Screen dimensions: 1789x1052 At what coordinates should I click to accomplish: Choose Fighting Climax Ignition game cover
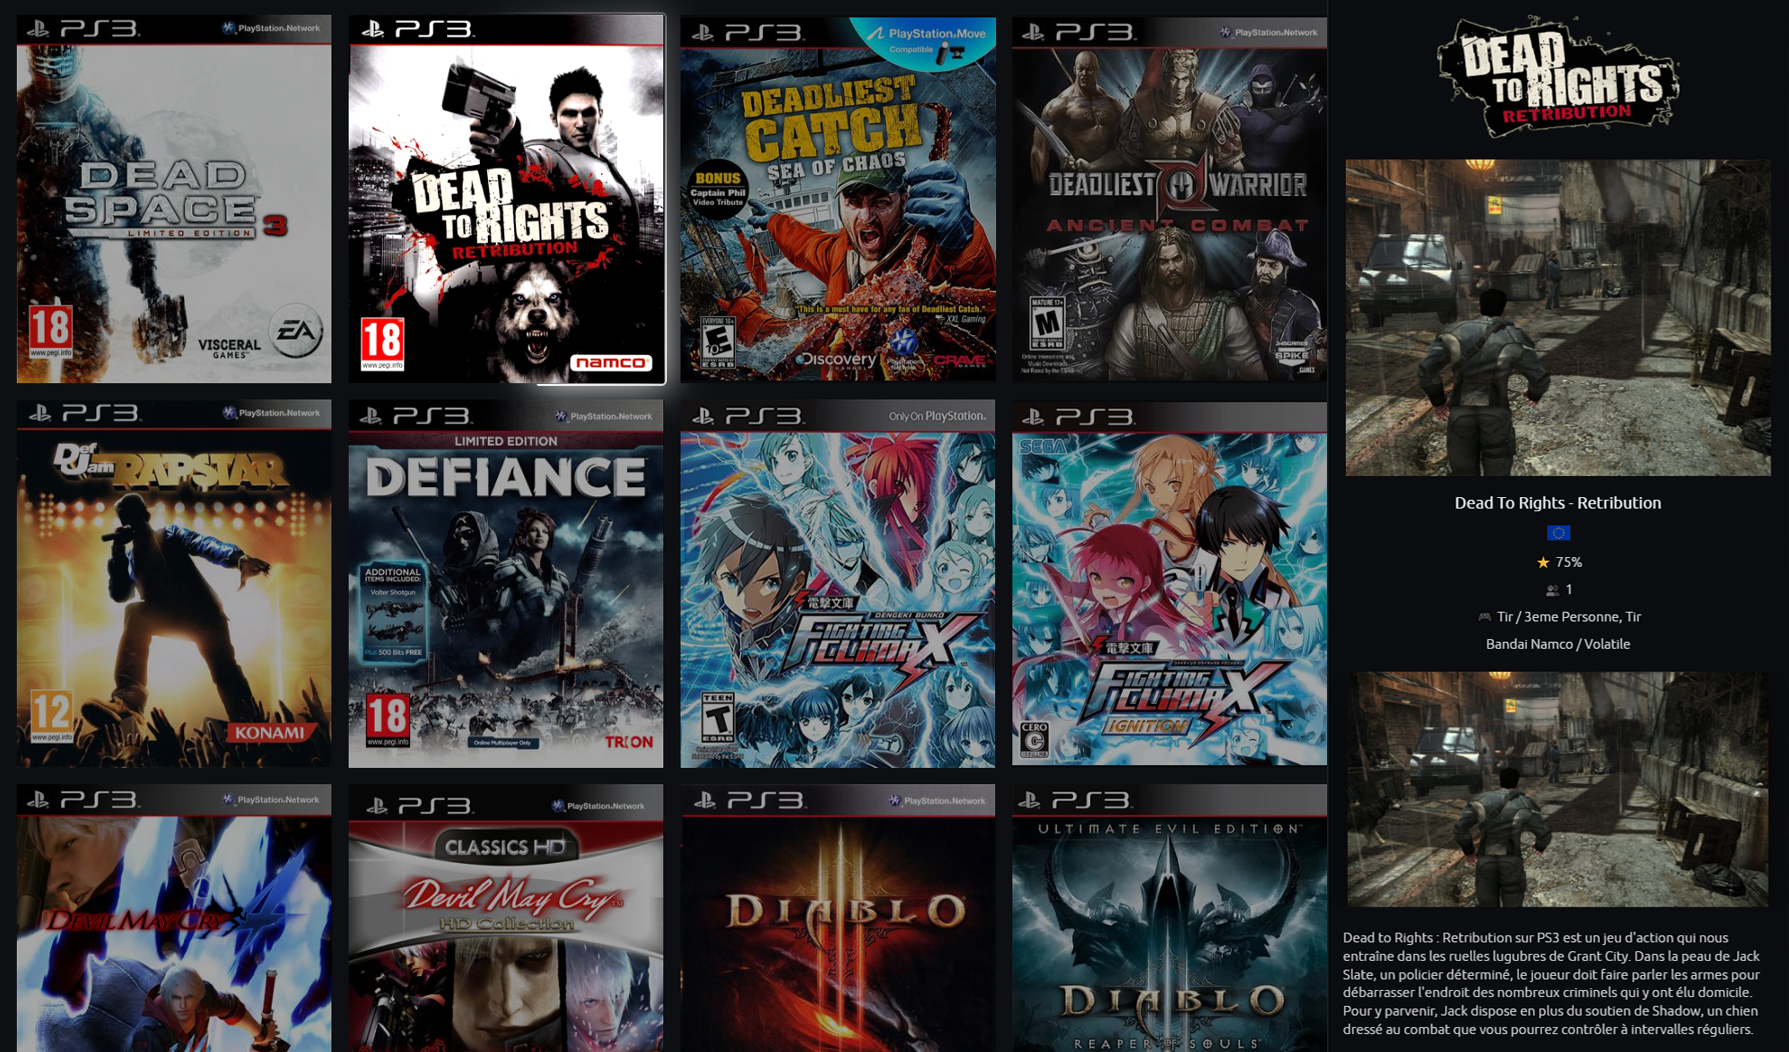point(1169,585)
